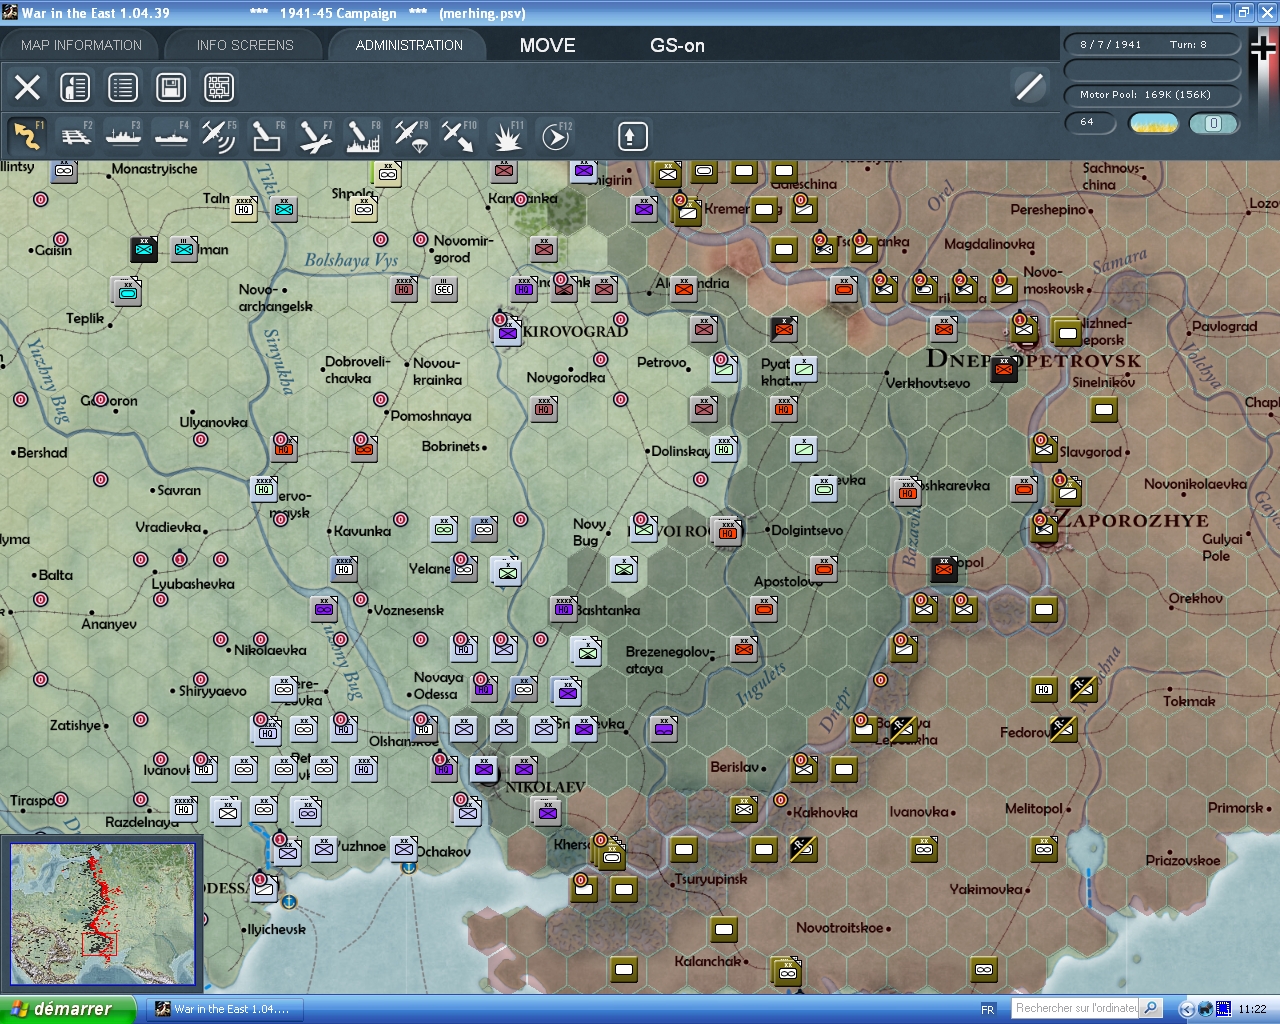Open the démarrer Start menu
The image size is (1280, 1024).
[67, 1009]
